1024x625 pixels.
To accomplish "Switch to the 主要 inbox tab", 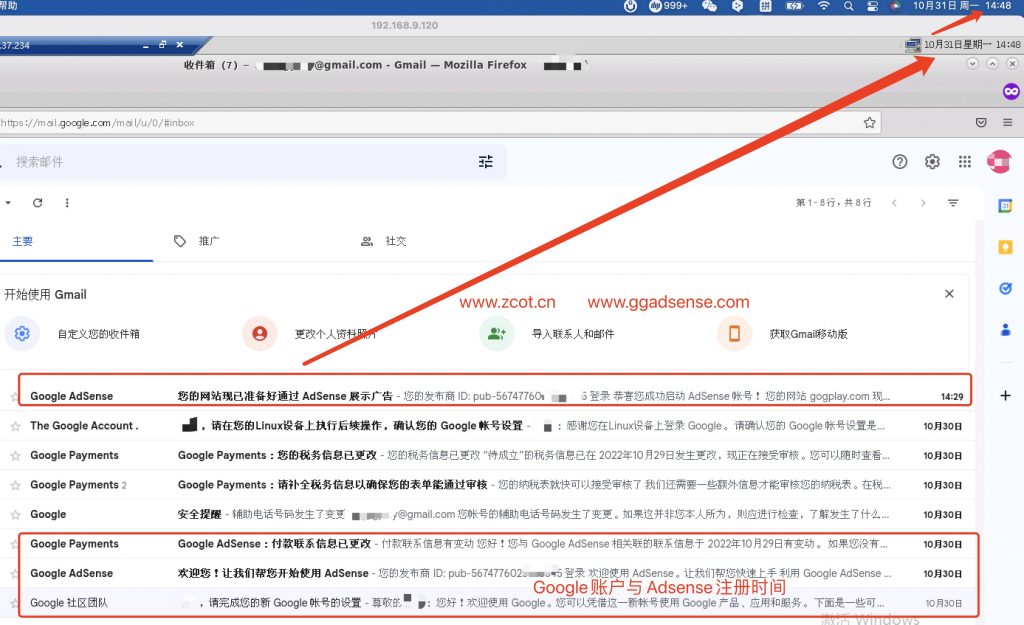I will (22, 241).
